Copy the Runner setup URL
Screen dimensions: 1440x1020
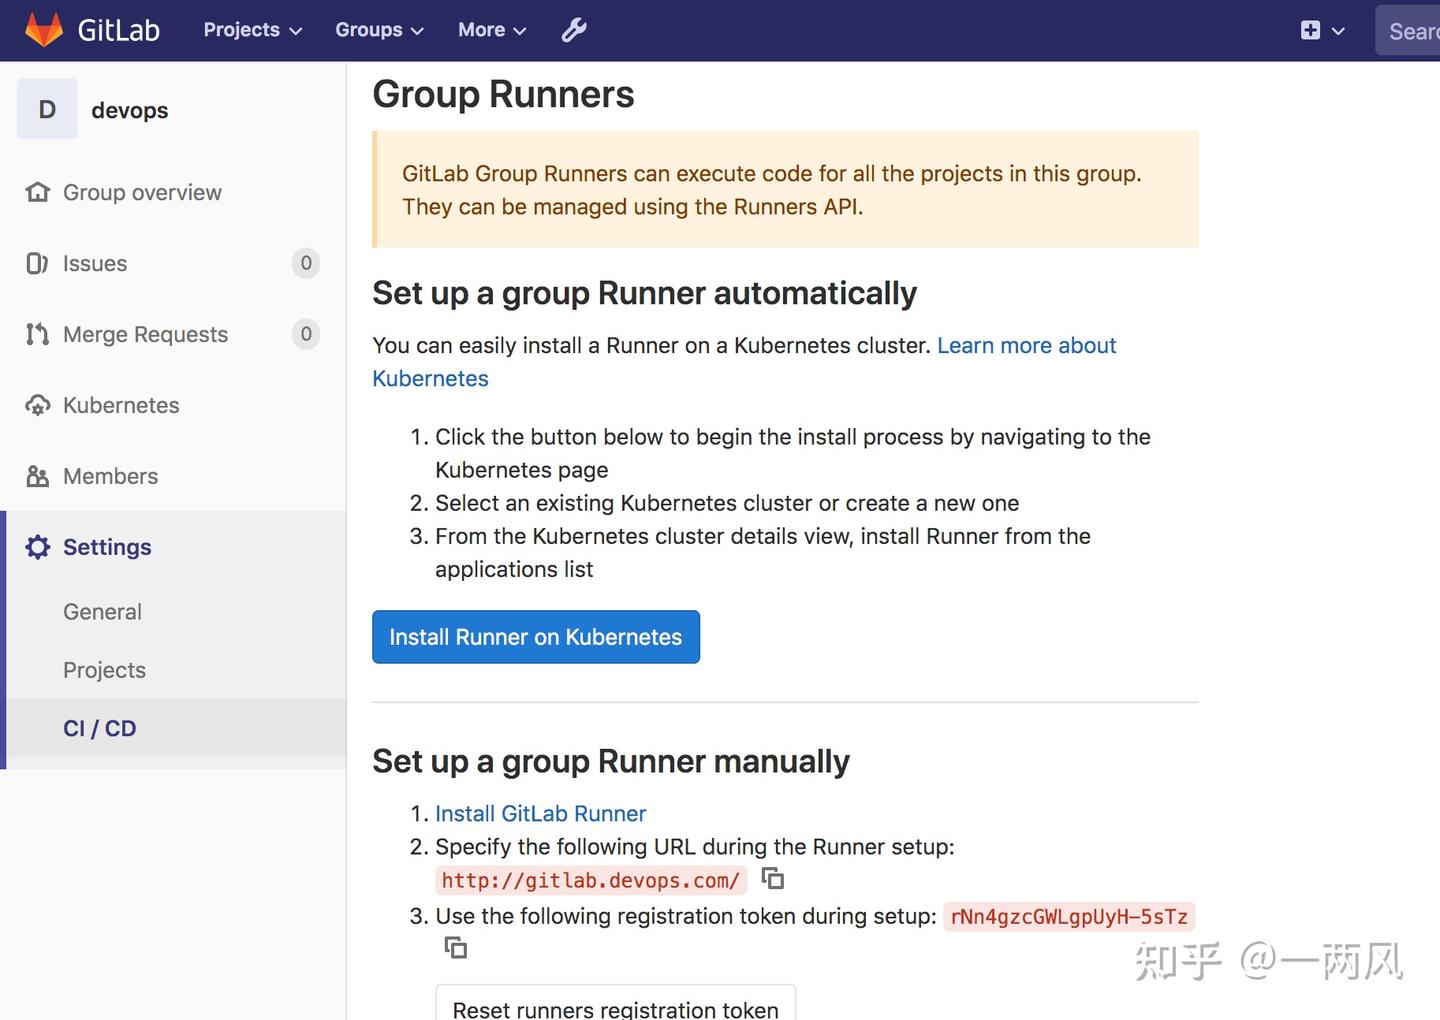coord(773,878)
